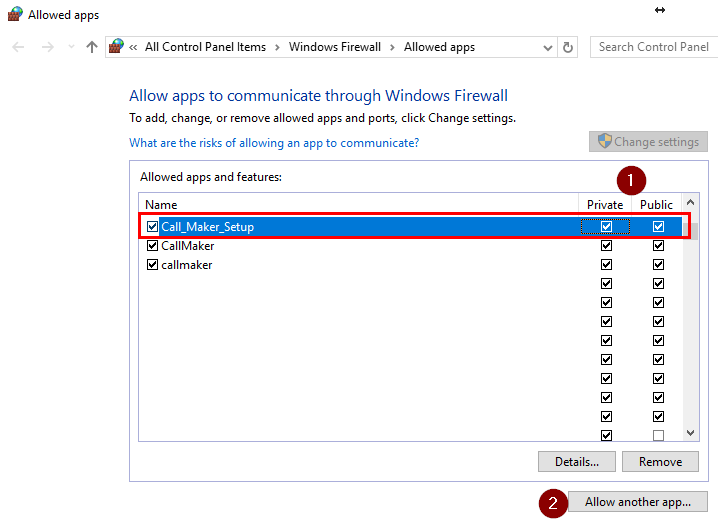Click the Forward navigation arrow
This screenshot has height=521, width=718.
click(x=48, y=47)
